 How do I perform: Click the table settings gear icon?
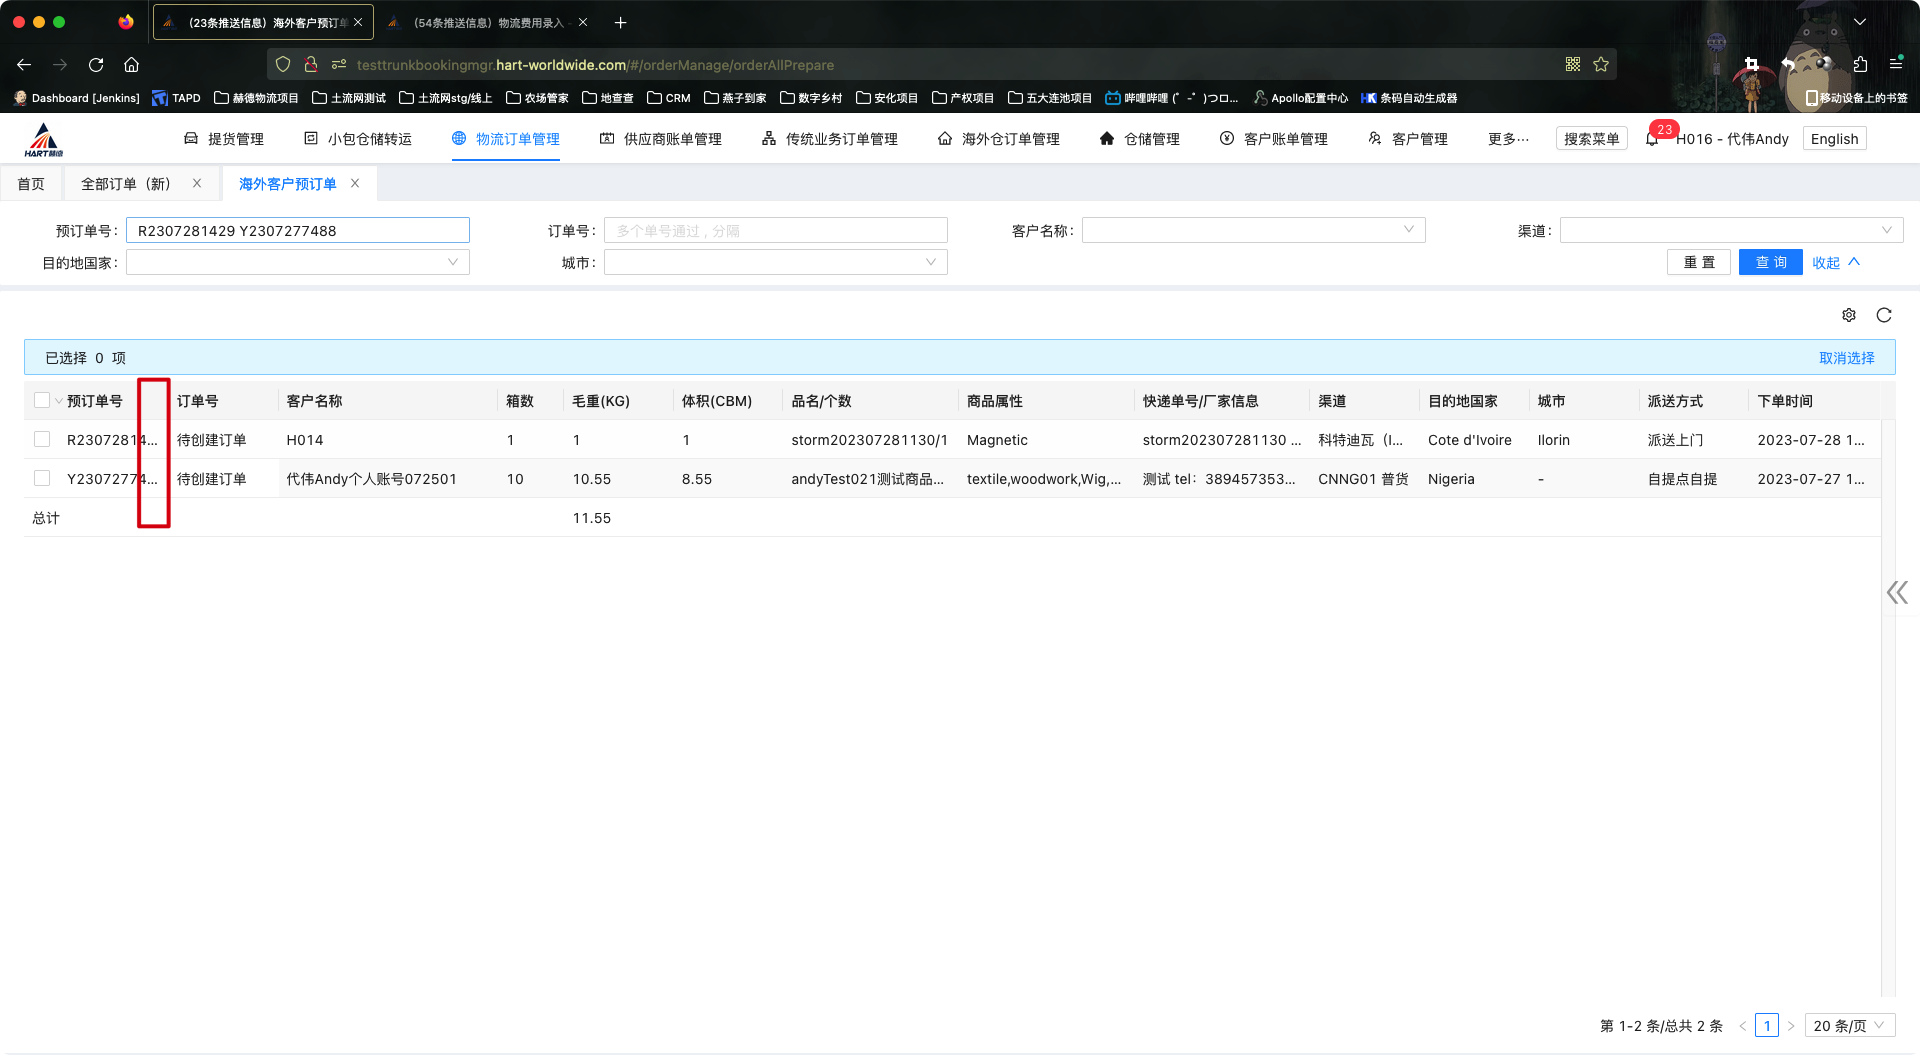coord(1849,315)
